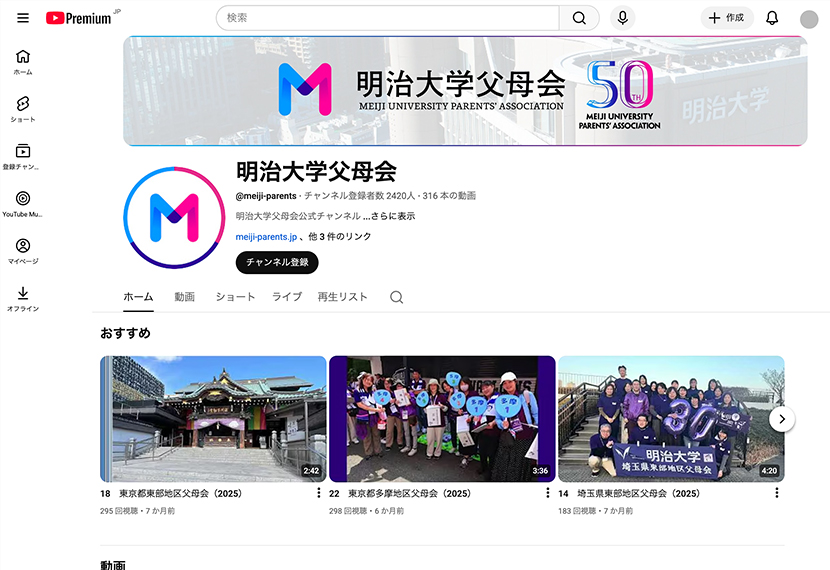This screenshot has width=830, height=570.
Task: Switch to the 再生リスト tab
Action: coord(342,297)
